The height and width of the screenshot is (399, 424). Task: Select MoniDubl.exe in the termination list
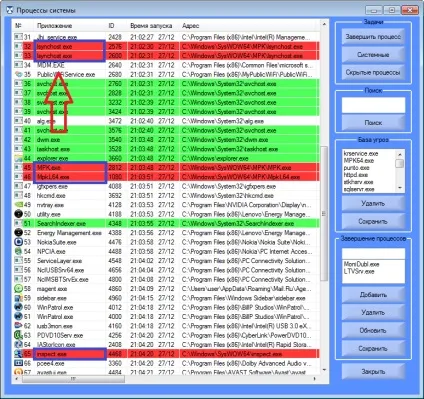(361, 264)
